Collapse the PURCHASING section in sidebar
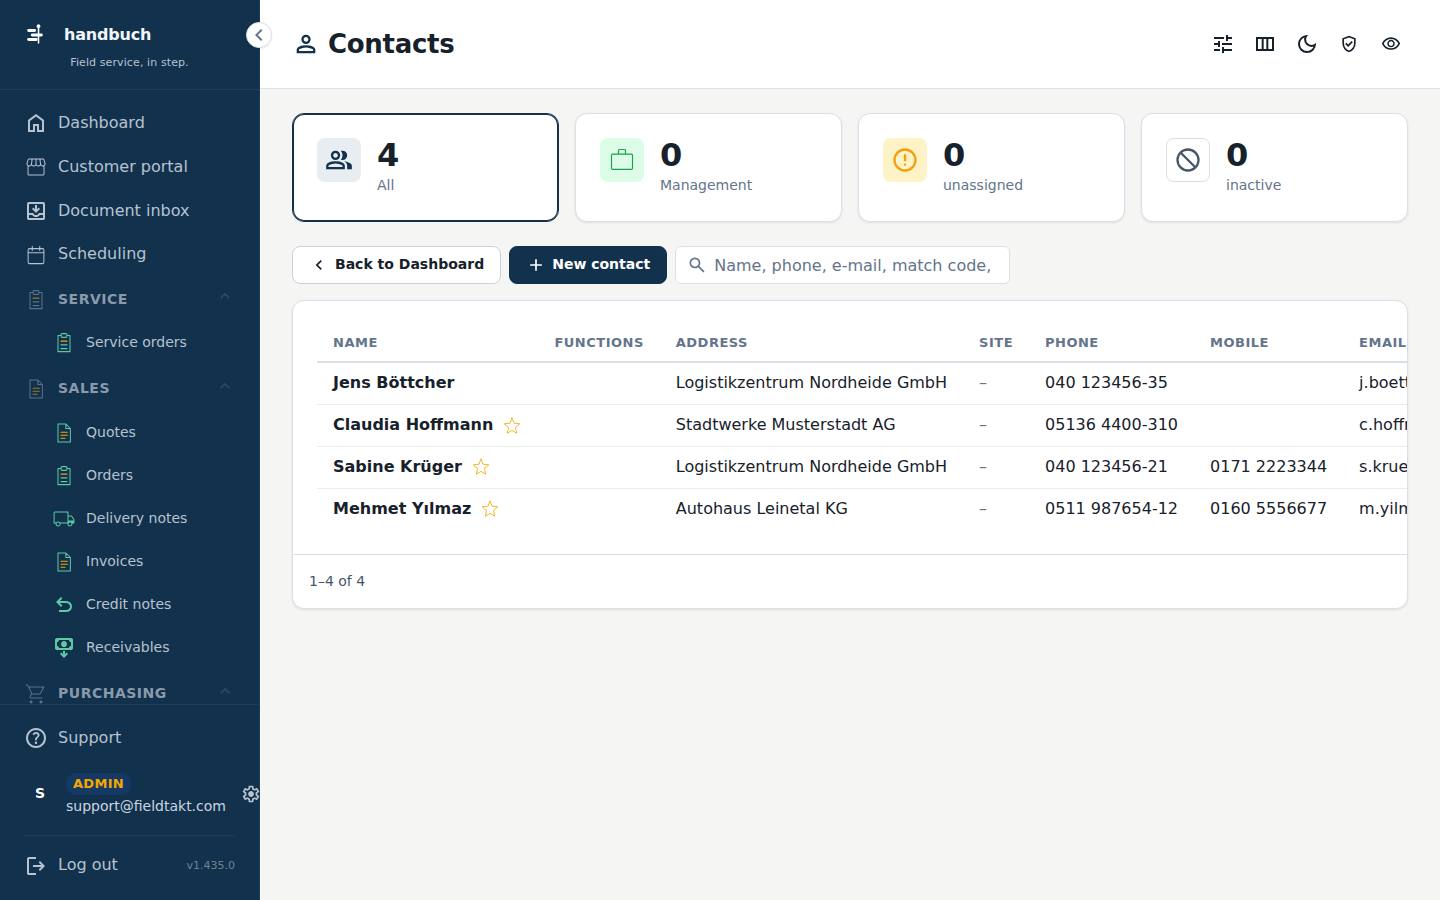Viewport: 1440px width, 900px height. click(x=225, y=692)
